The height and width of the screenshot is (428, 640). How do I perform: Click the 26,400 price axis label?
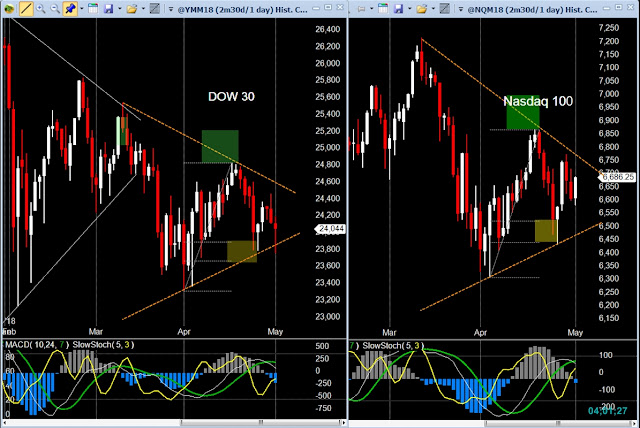click(327, 29)
